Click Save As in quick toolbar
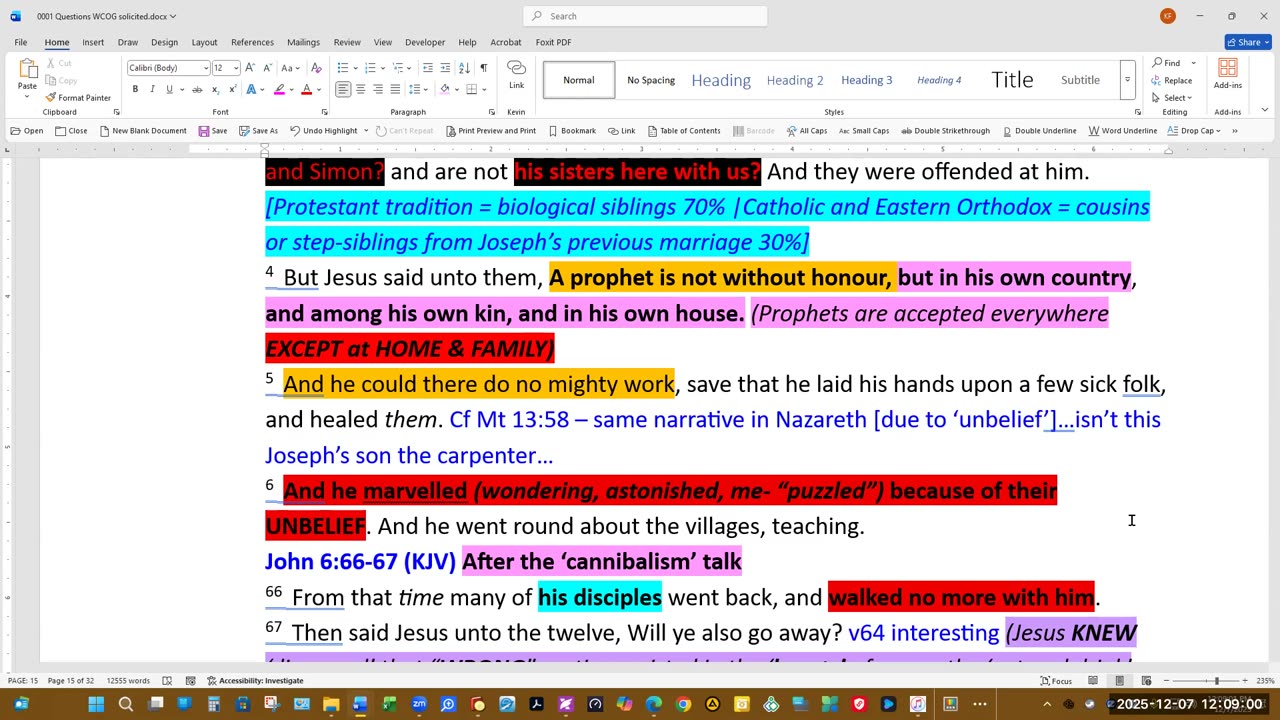 (x=258, y=131)
